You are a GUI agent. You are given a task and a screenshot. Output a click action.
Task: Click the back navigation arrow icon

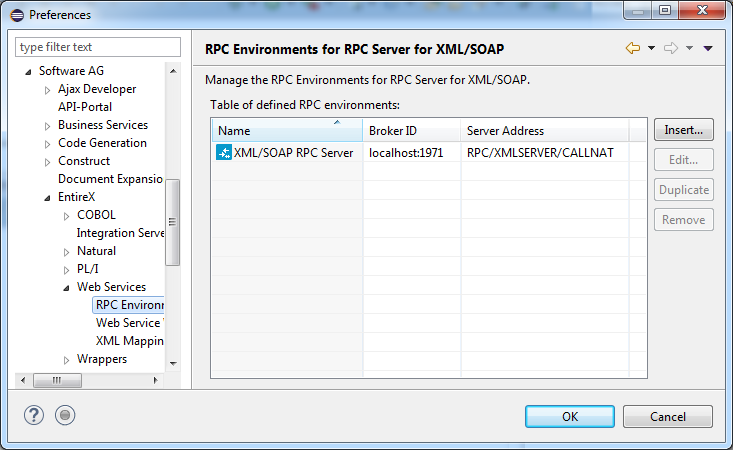pos(632,48)
